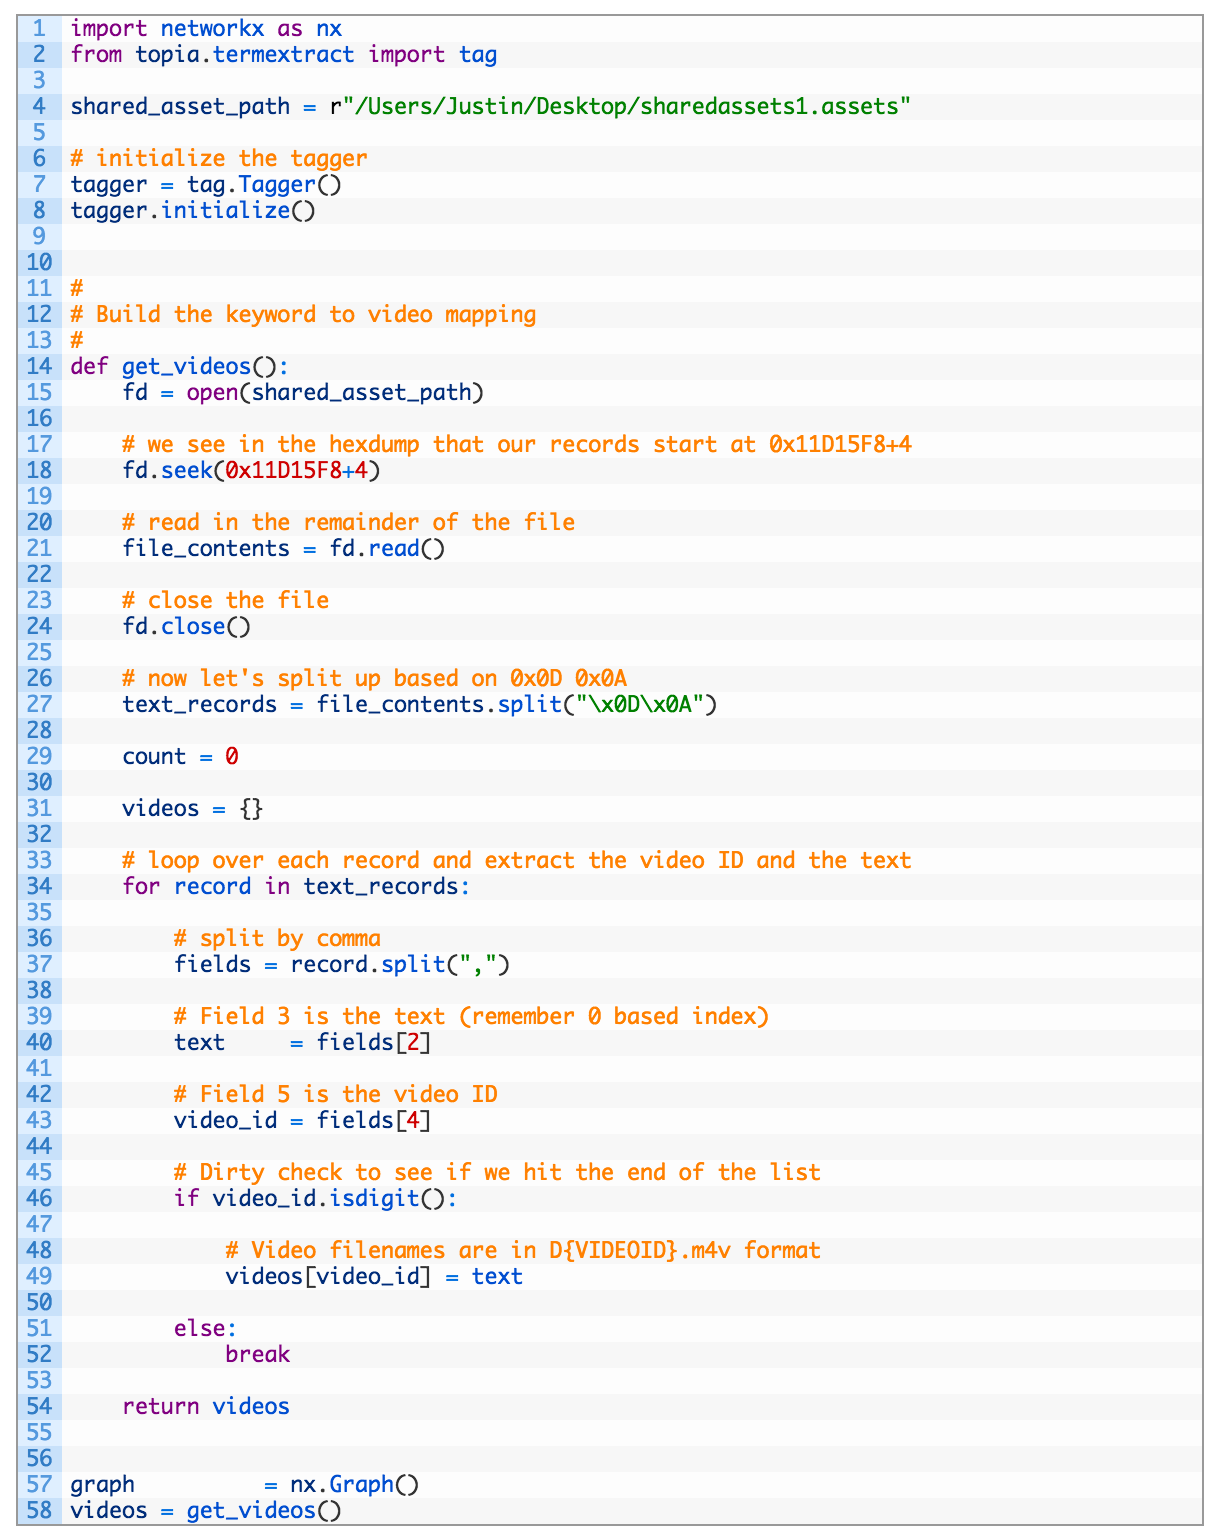Click the 'break' statement
This screenshot has width=1214, height=1540.
258,1354
